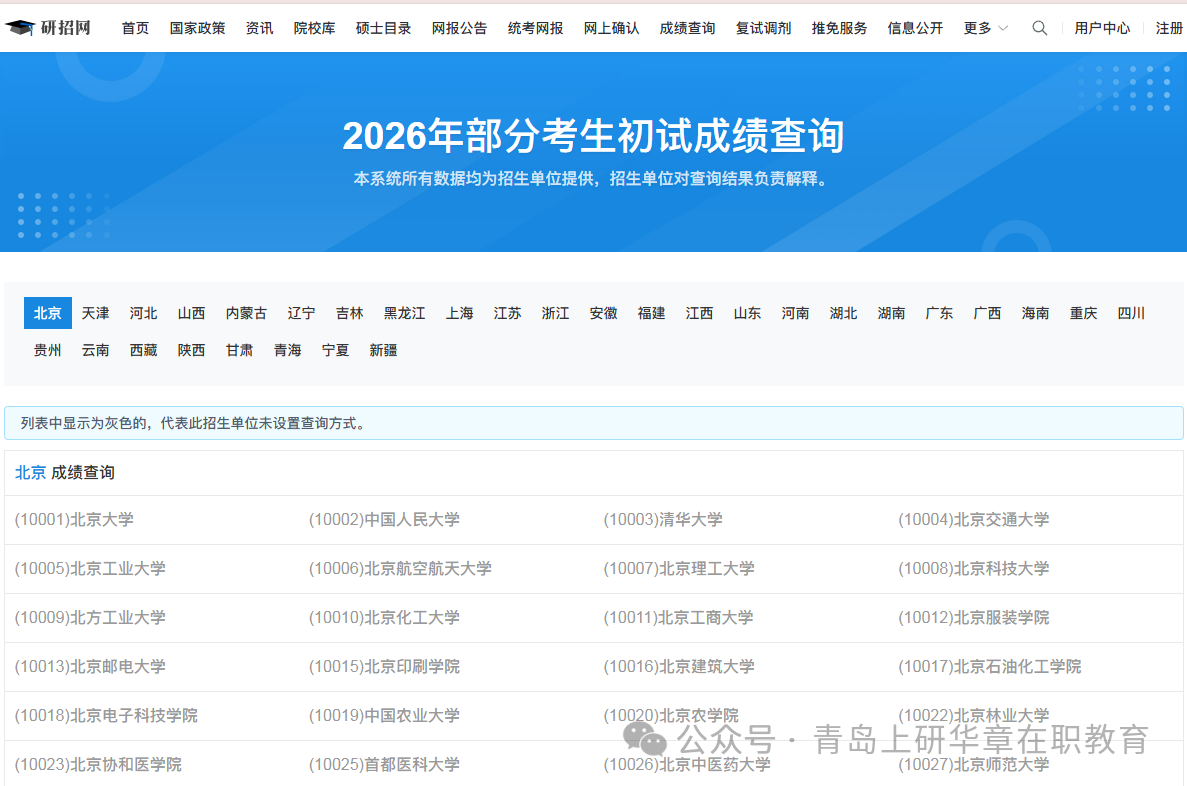Click the 研招网 graduation cap logo
This screenshot has height=786, width=1187.
tap(23, 27)
